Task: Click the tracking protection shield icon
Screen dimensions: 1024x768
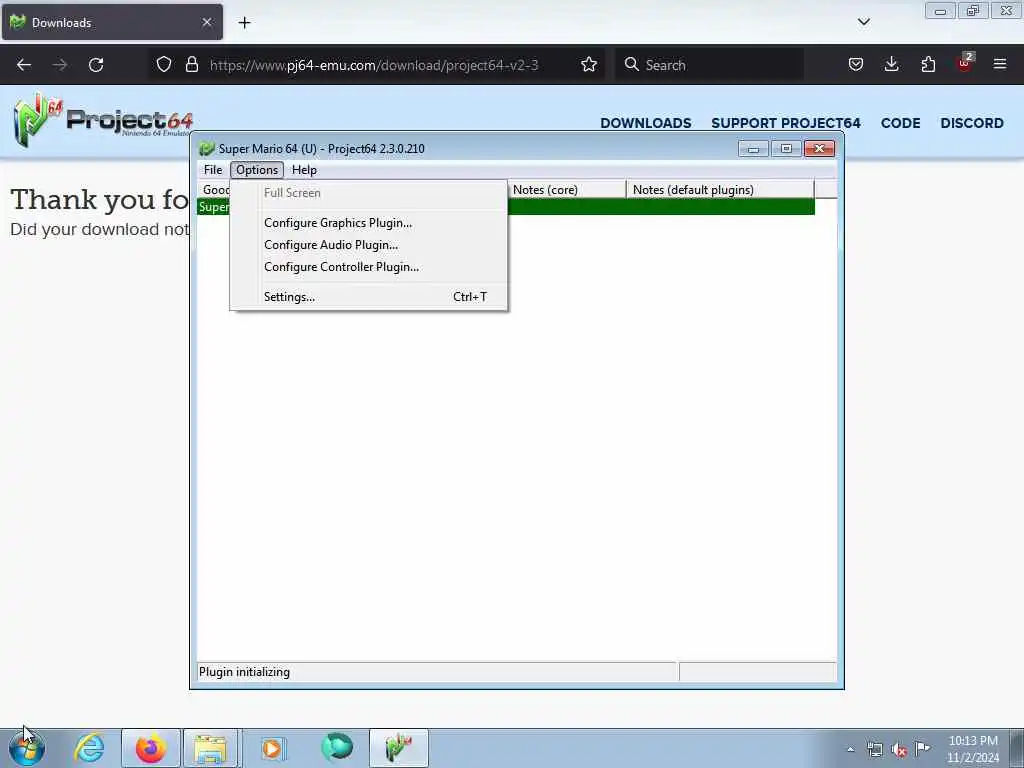Action: [x=164, y=65]
